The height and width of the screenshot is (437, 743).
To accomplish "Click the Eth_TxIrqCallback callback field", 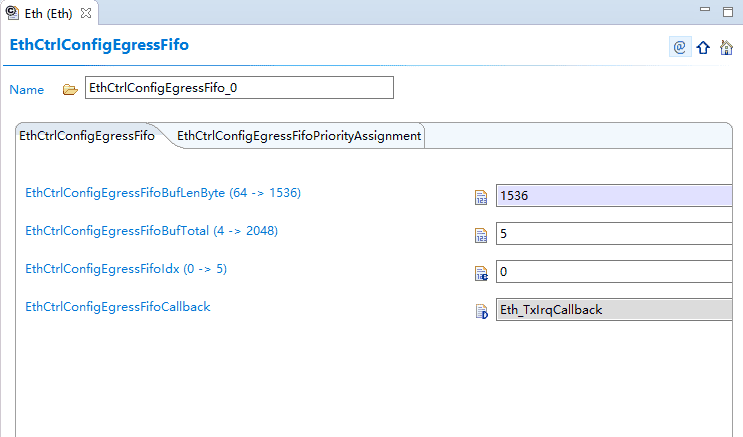I will point(614,310).
